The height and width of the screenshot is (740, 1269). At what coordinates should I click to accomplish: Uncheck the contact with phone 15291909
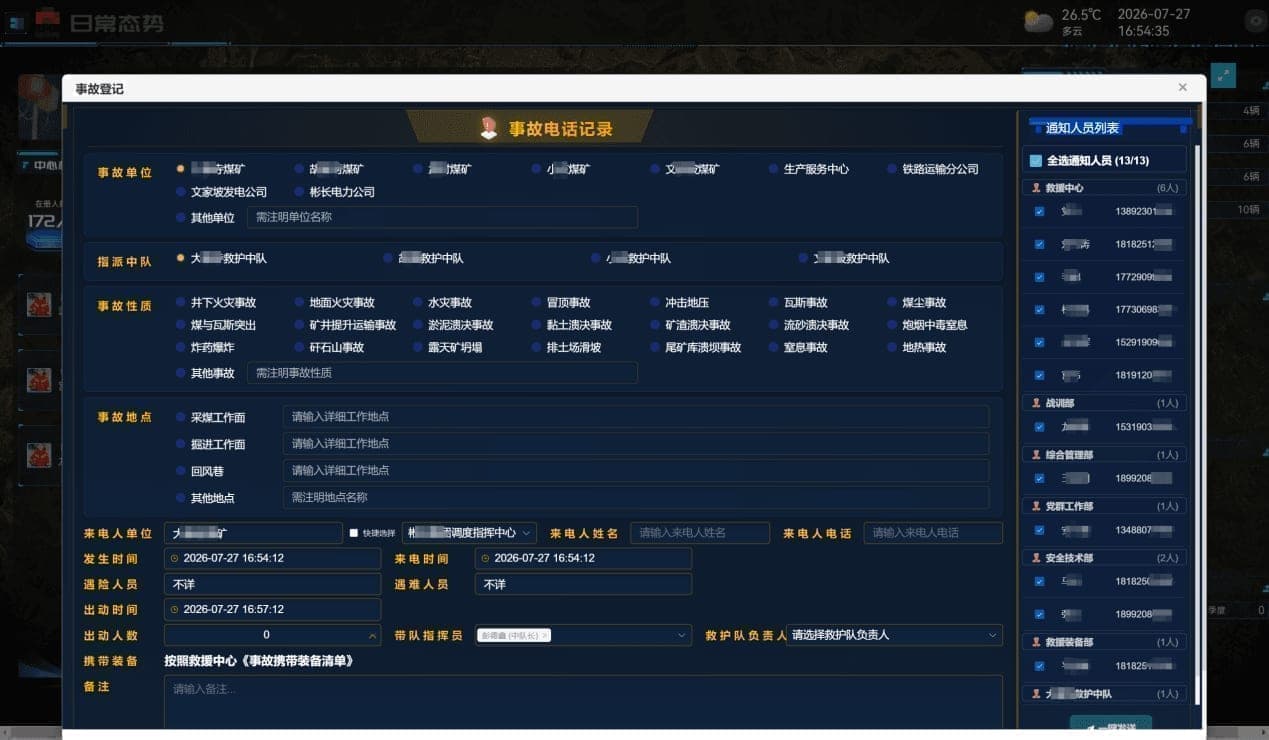1040,342
